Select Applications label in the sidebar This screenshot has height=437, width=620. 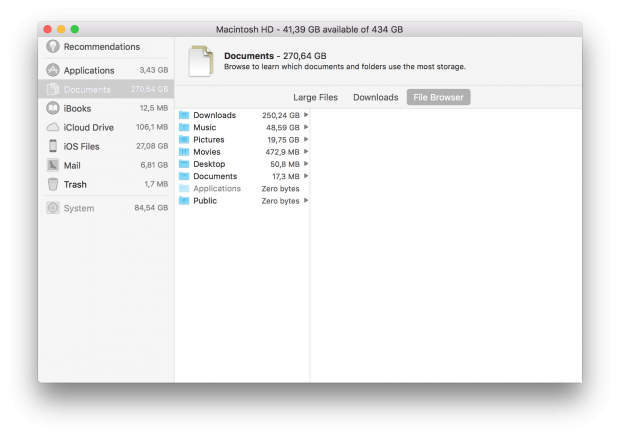89,70
